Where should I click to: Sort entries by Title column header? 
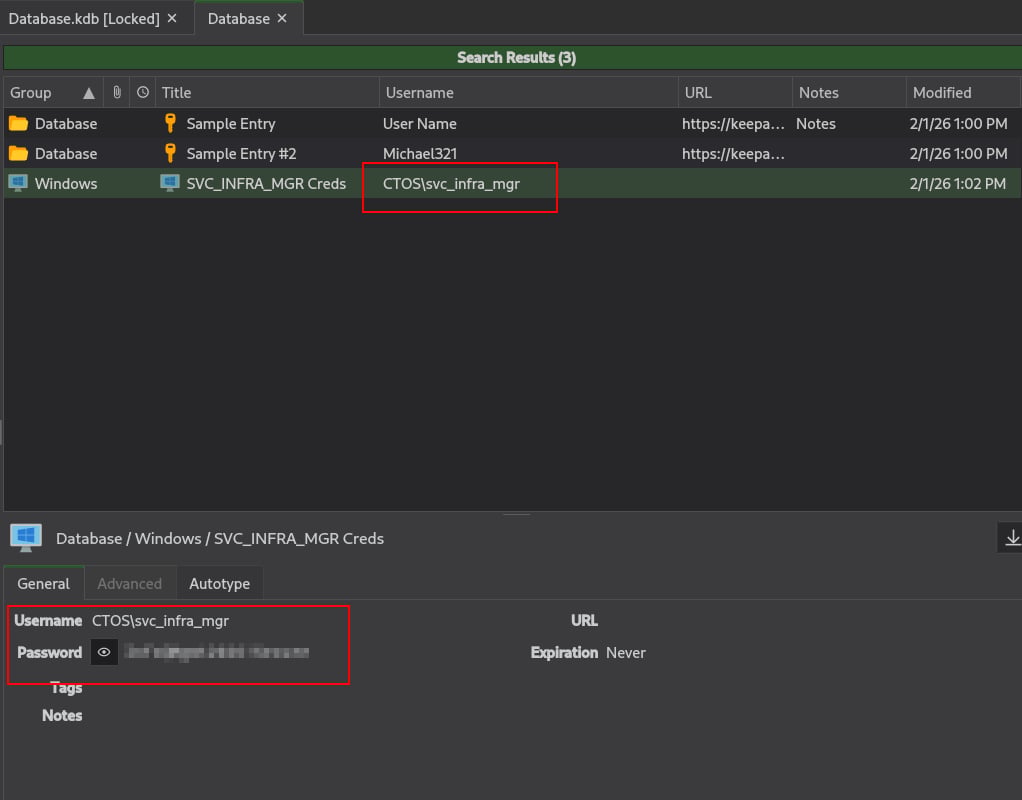pos(267,93)
